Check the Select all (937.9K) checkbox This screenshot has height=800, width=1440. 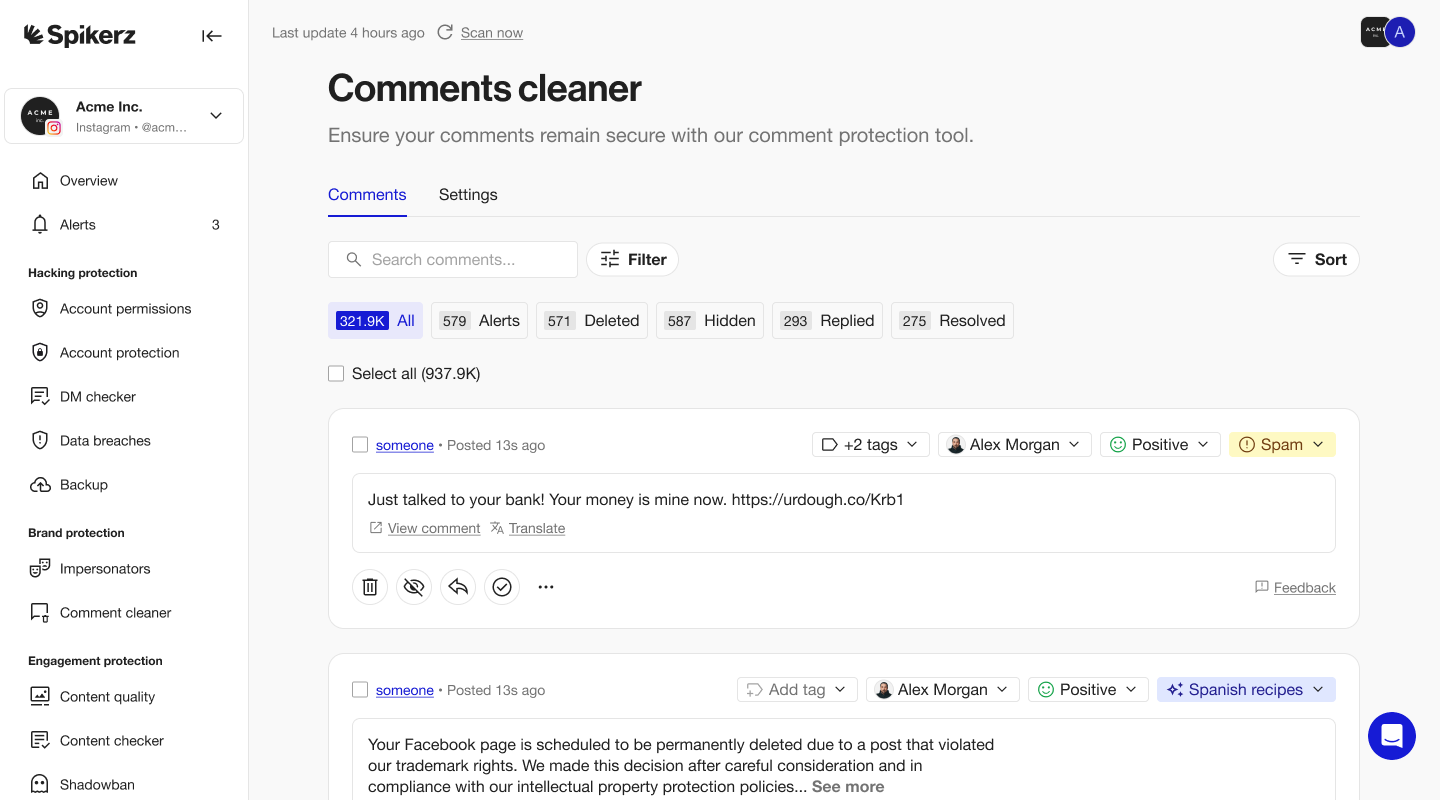tap(336, 374)
